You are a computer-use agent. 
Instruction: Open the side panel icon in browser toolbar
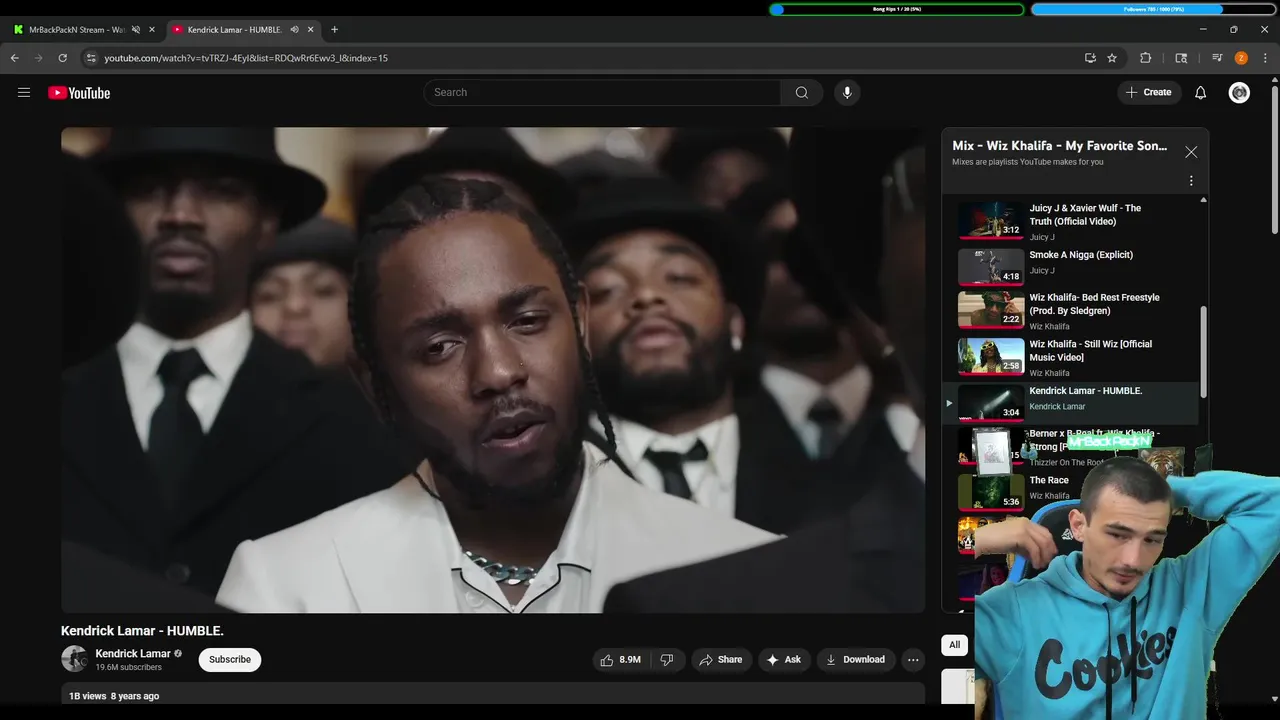(1181, 58)
